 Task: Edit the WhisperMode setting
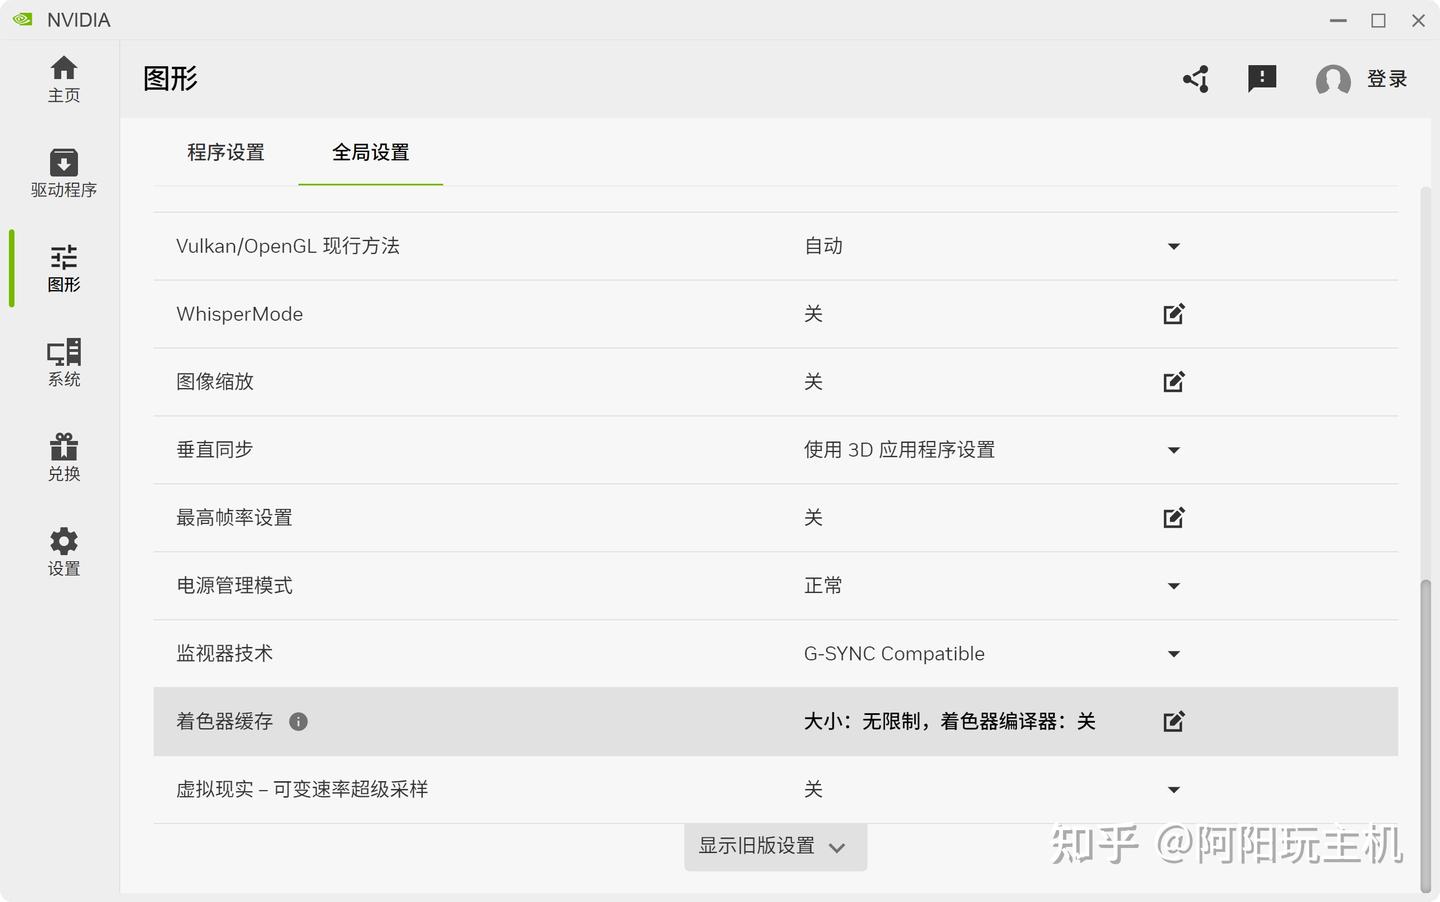click(x=1174, y=314)
